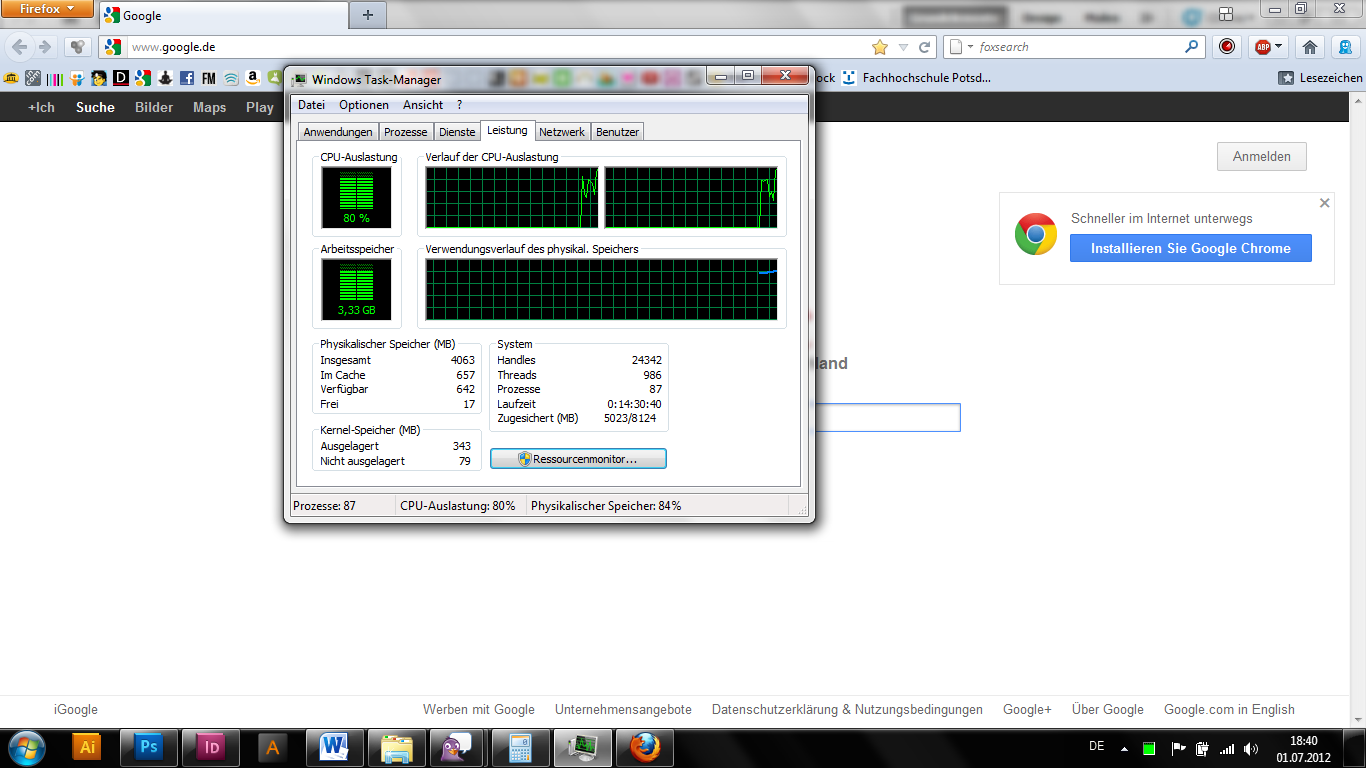This screenshot has width=1366, height=768.
Task: Go back in Firefox history
Action: click(20, 47)
